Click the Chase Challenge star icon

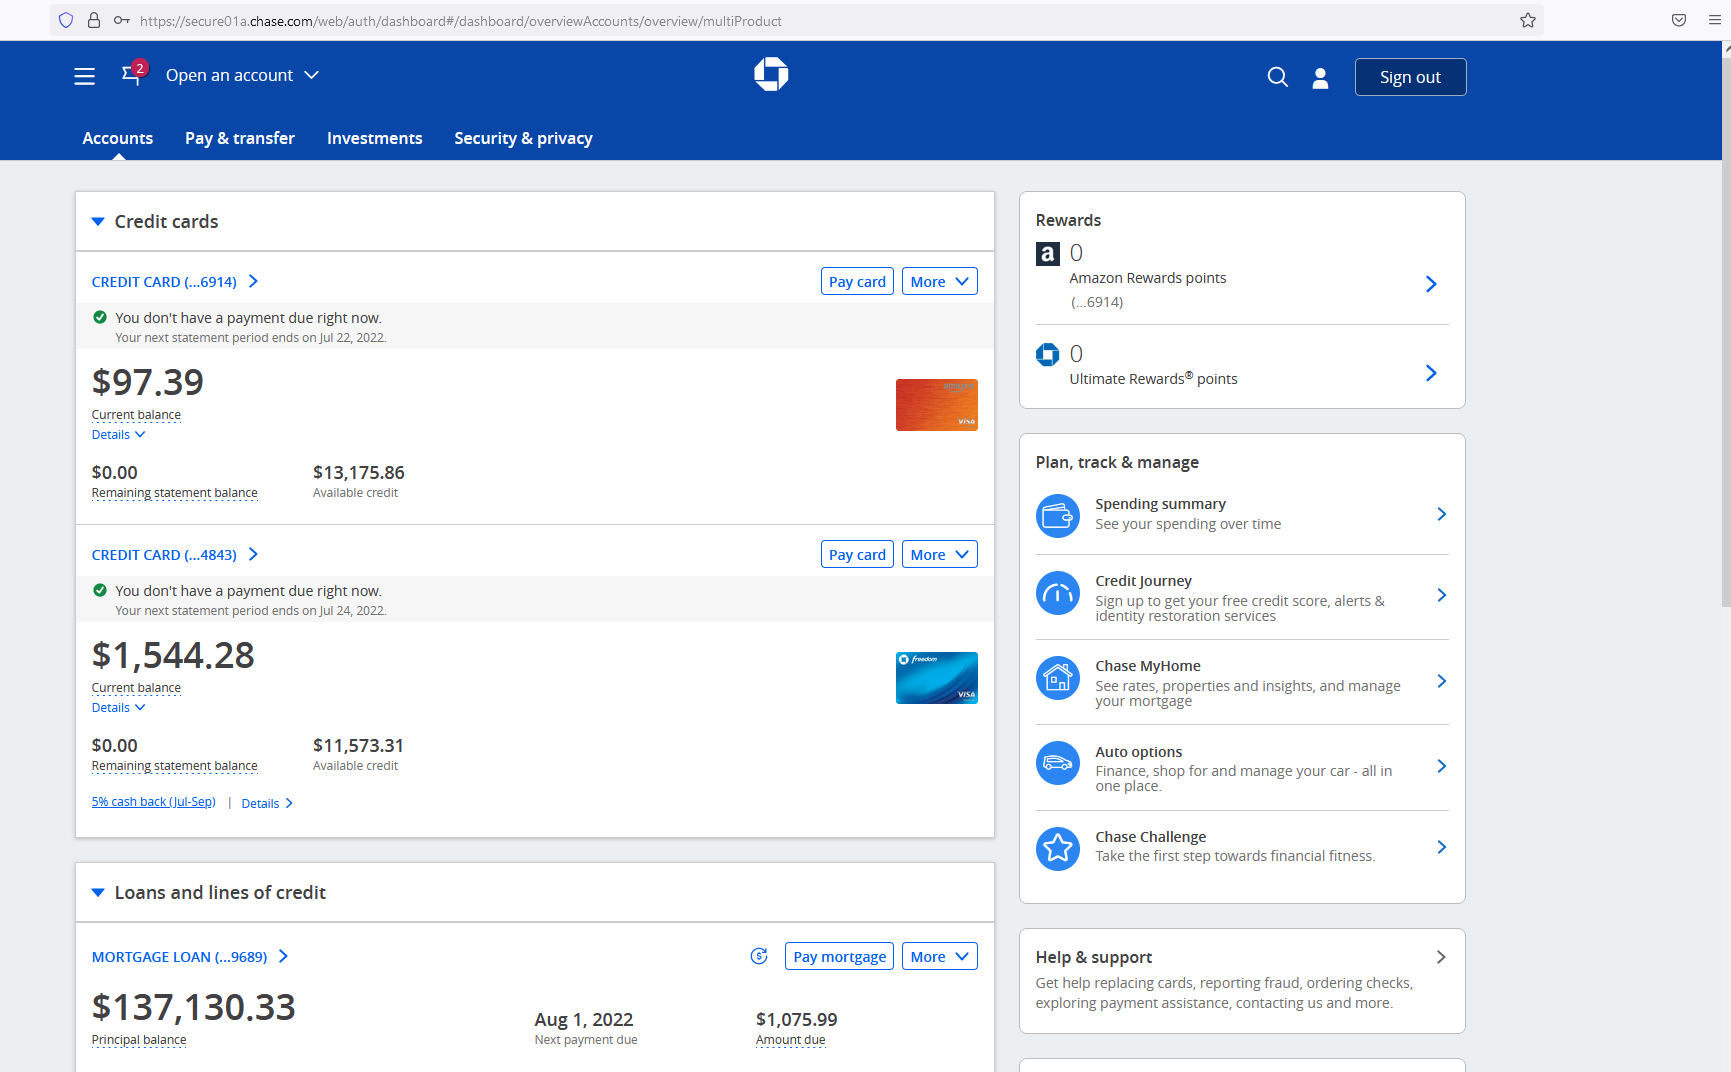pyautogui.click(x=1058, y=849)
